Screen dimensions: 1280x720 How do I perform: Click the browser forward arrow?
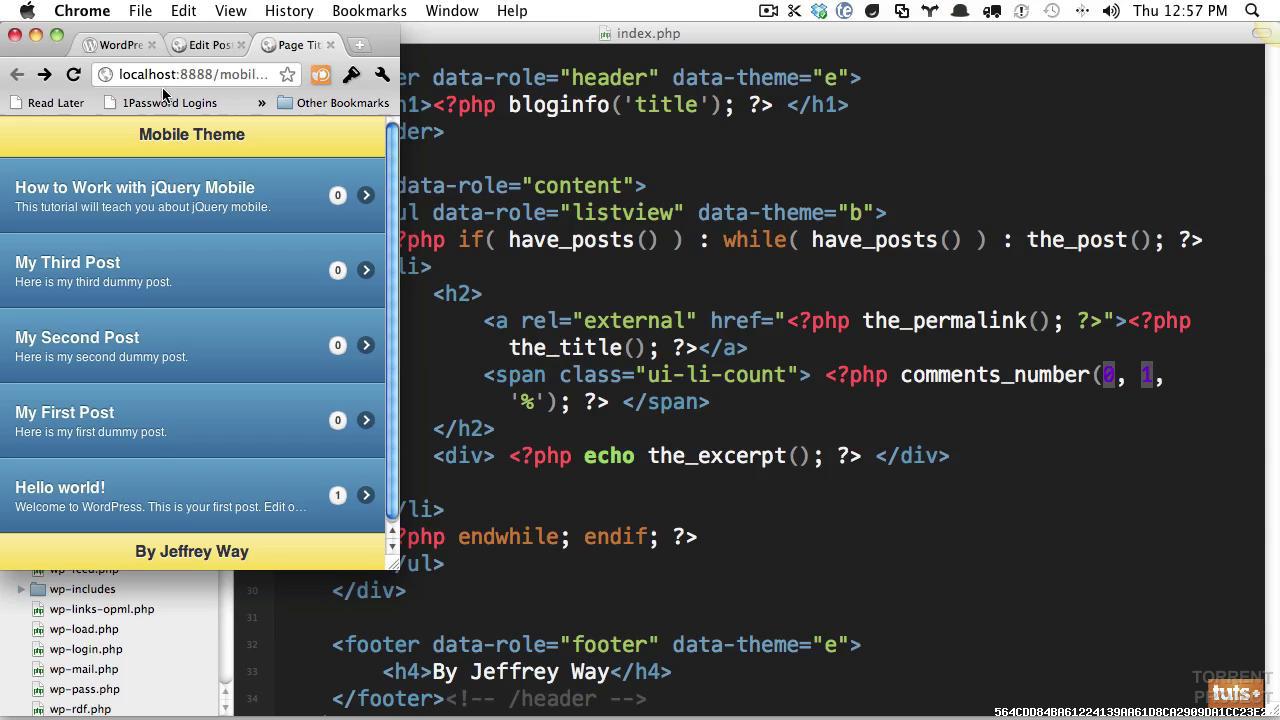coord(45,74)
